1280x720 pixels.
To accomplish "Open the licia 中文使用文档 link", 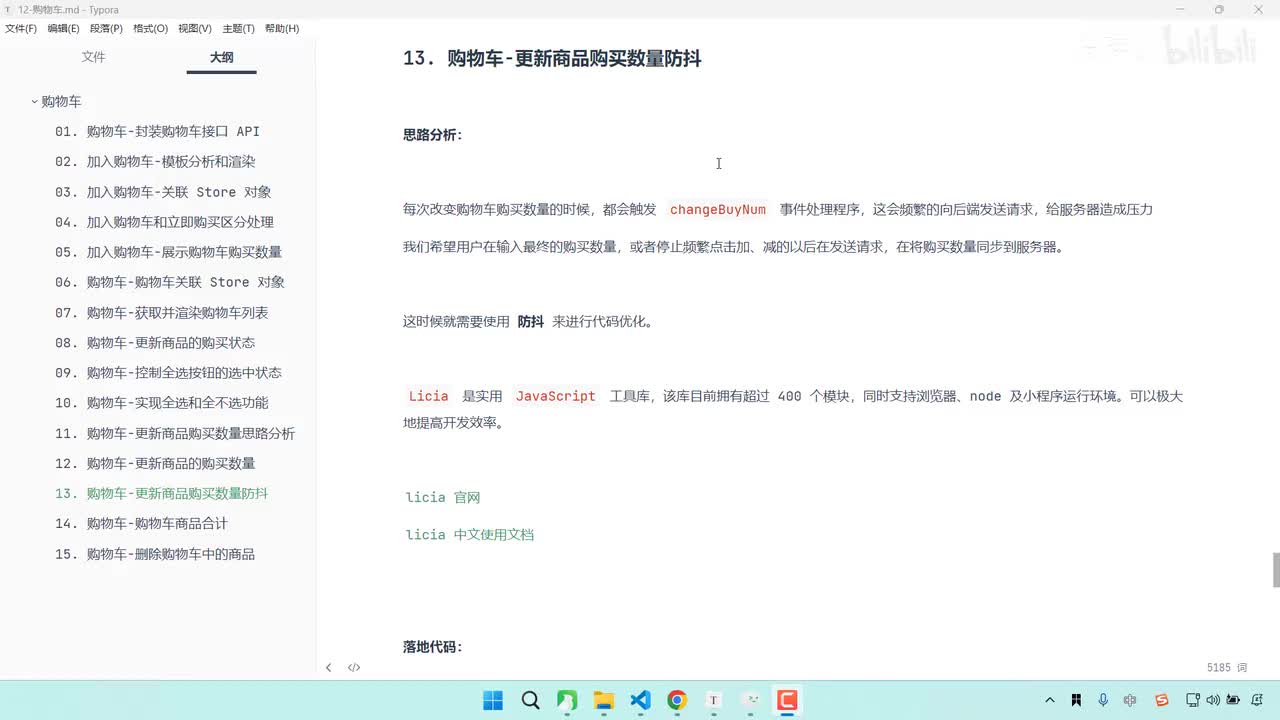I will coord(470,535).
